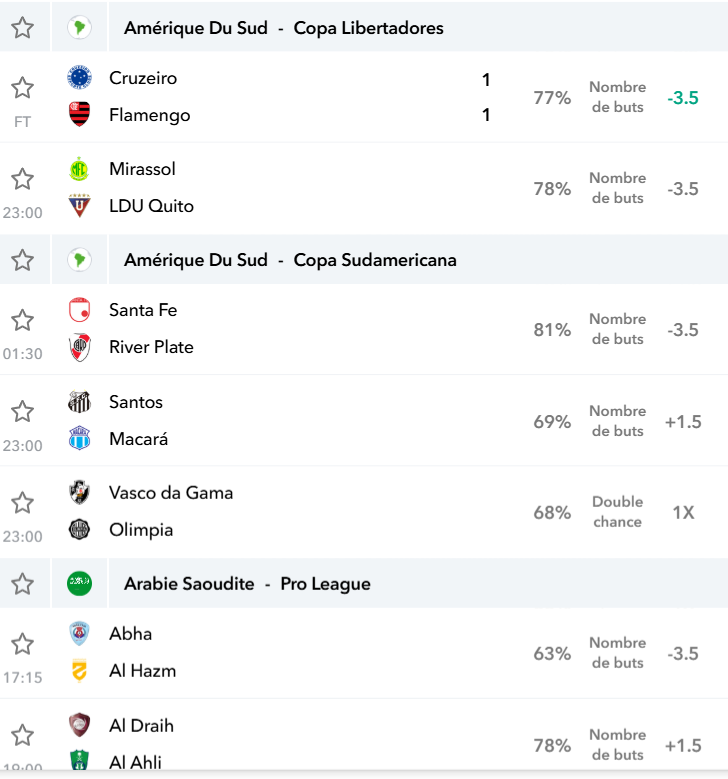Toggle favorite star for Copa Libertadores league

(x=22, y=27)
